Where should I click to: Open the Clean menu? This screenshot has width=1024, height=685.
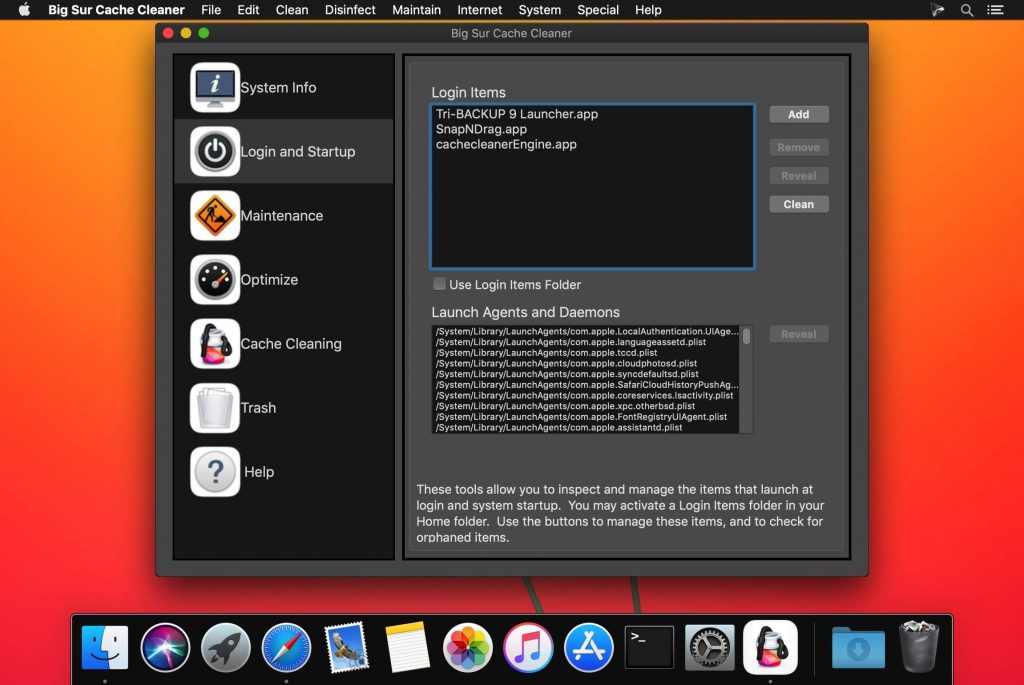(292, 10)
